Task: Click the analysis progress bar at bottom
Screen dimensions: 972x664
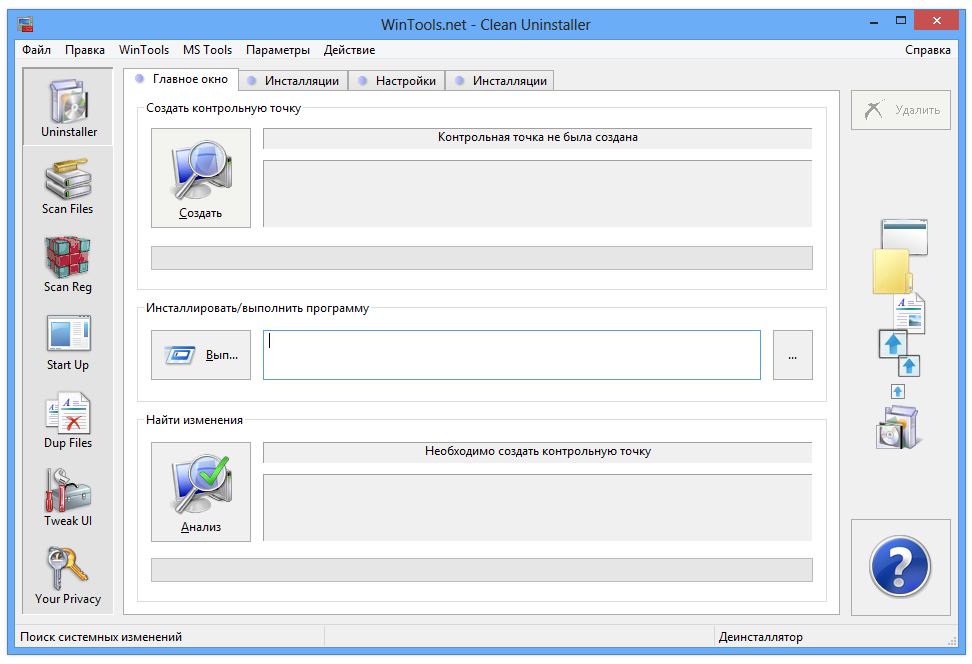Action: [x=482, y=570]
